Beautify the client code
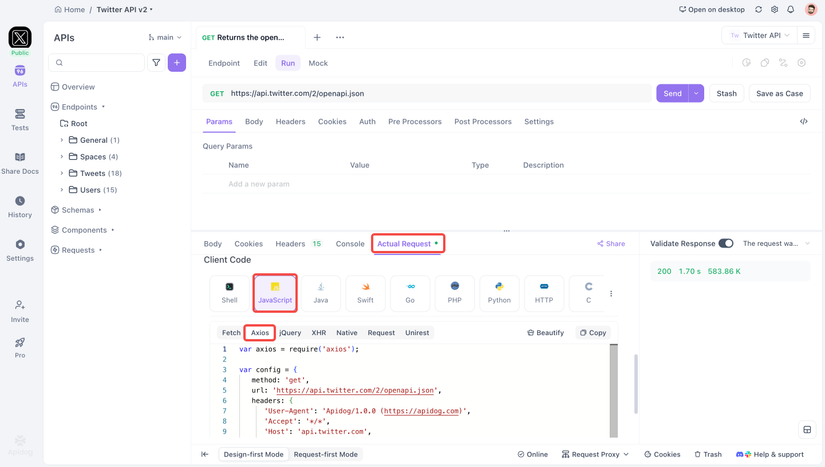 546,333
